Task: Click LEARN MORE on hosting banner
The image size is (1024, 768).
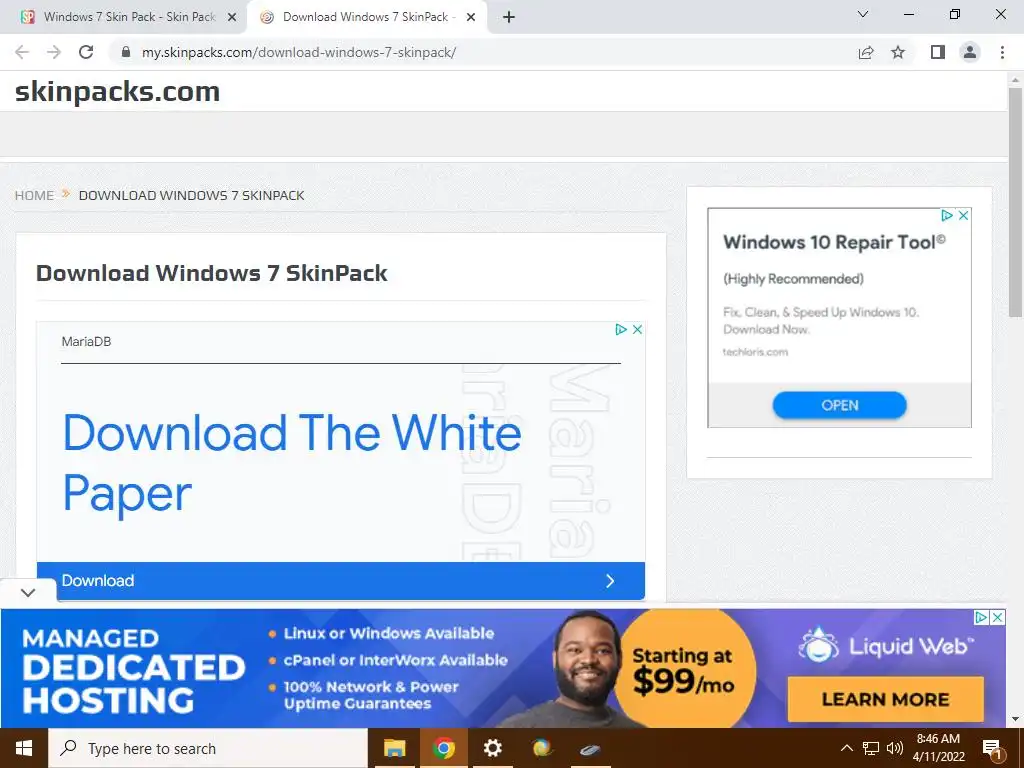Action: click(x=886, y=699)
